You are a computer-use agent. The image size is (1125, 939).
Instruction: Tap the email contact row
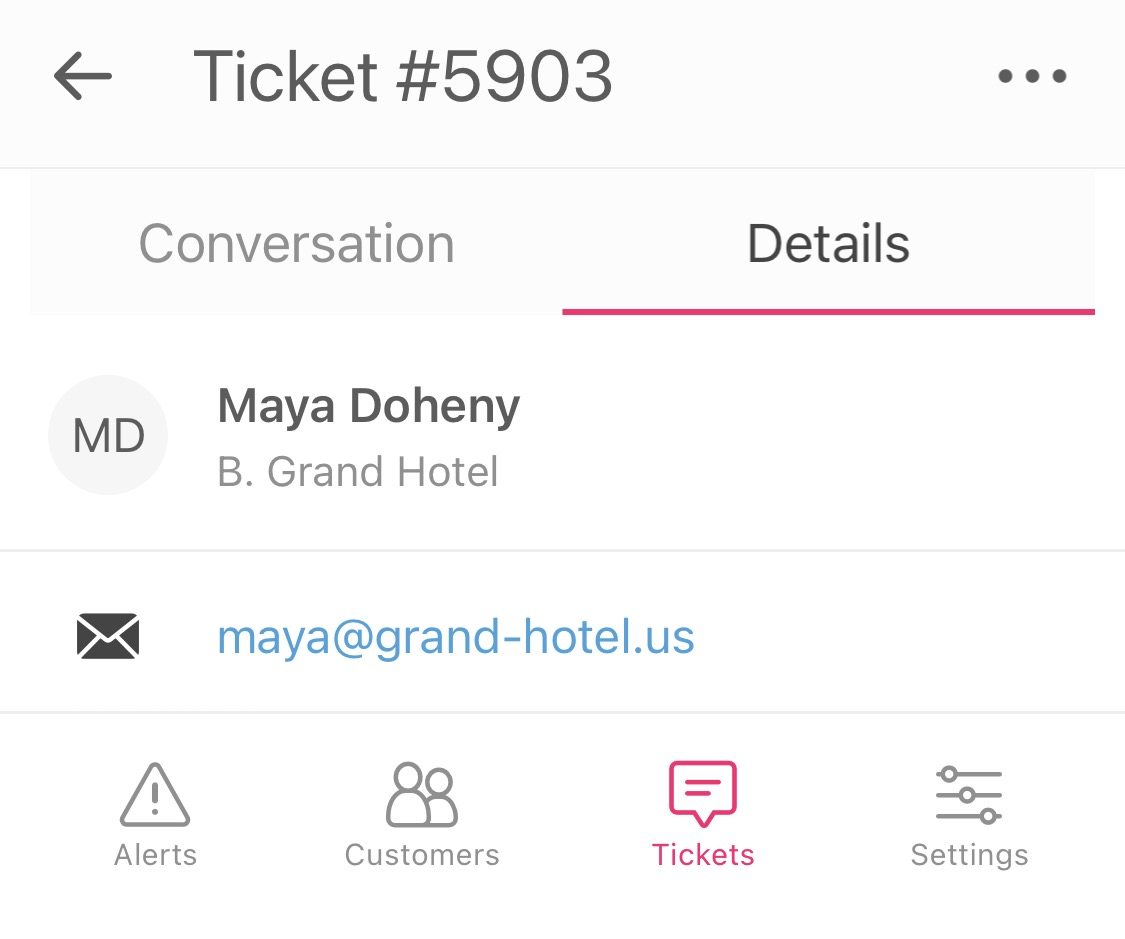562,633
